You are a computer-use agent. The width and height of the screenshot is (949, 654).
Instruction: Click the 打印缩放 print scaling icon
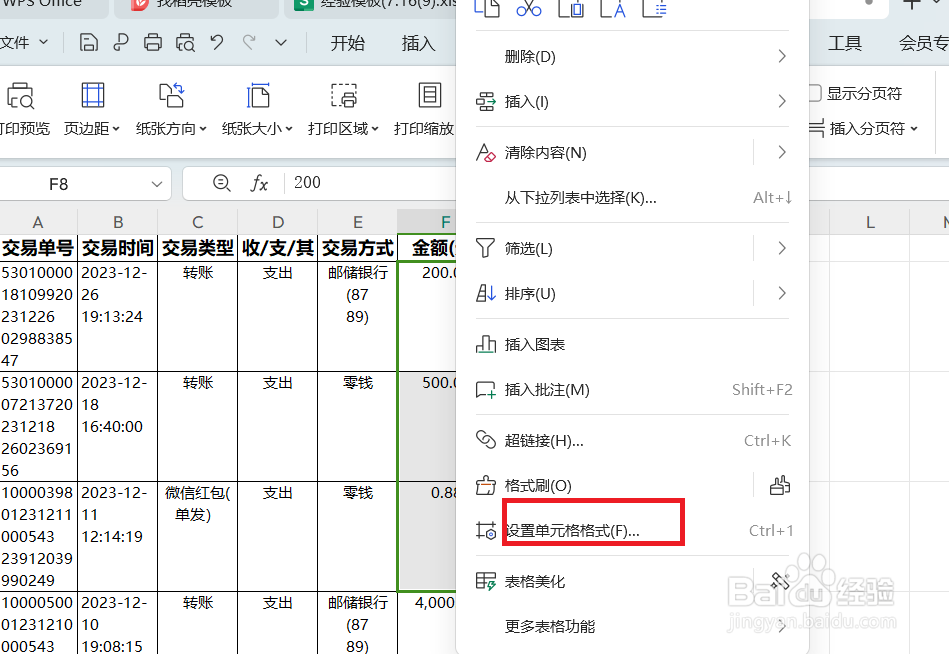[x=430, y=95]
